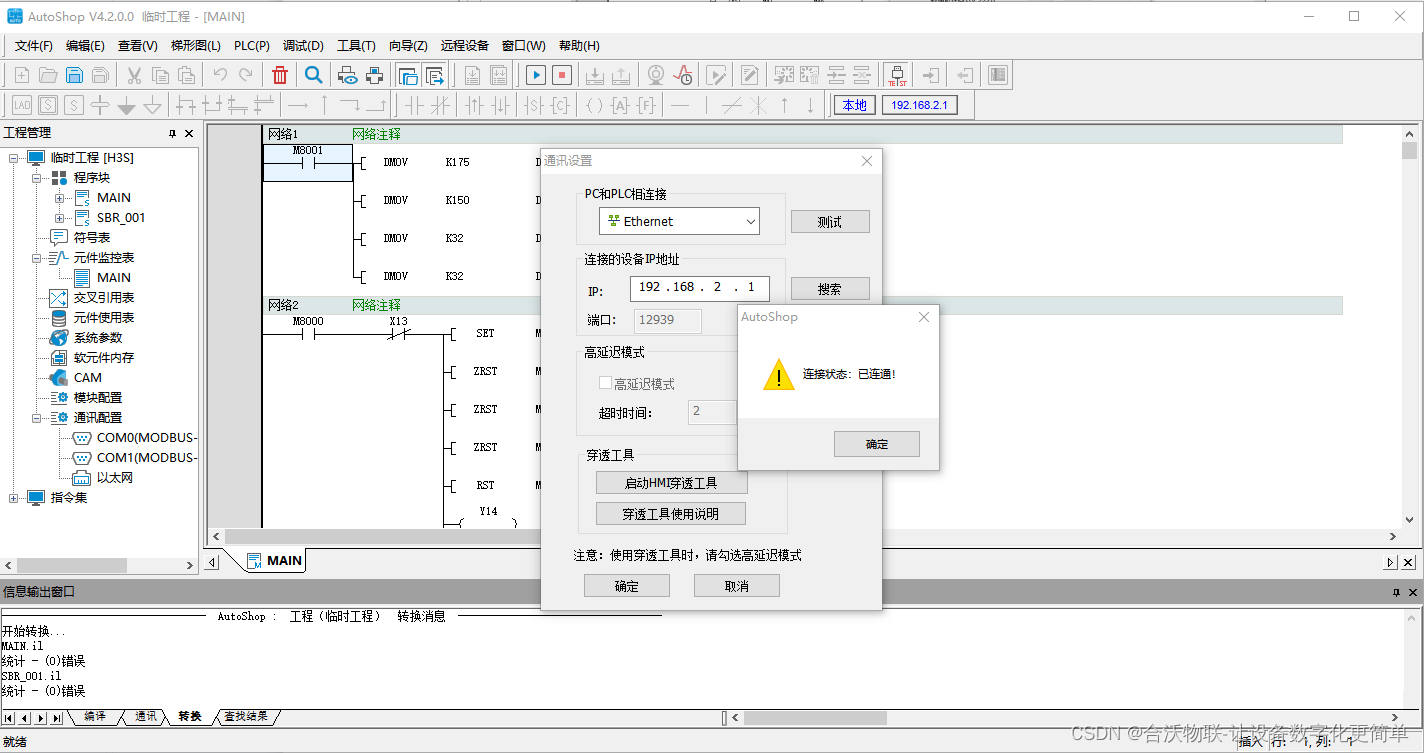Click the Copy toolbar icon

click(160, 75)
